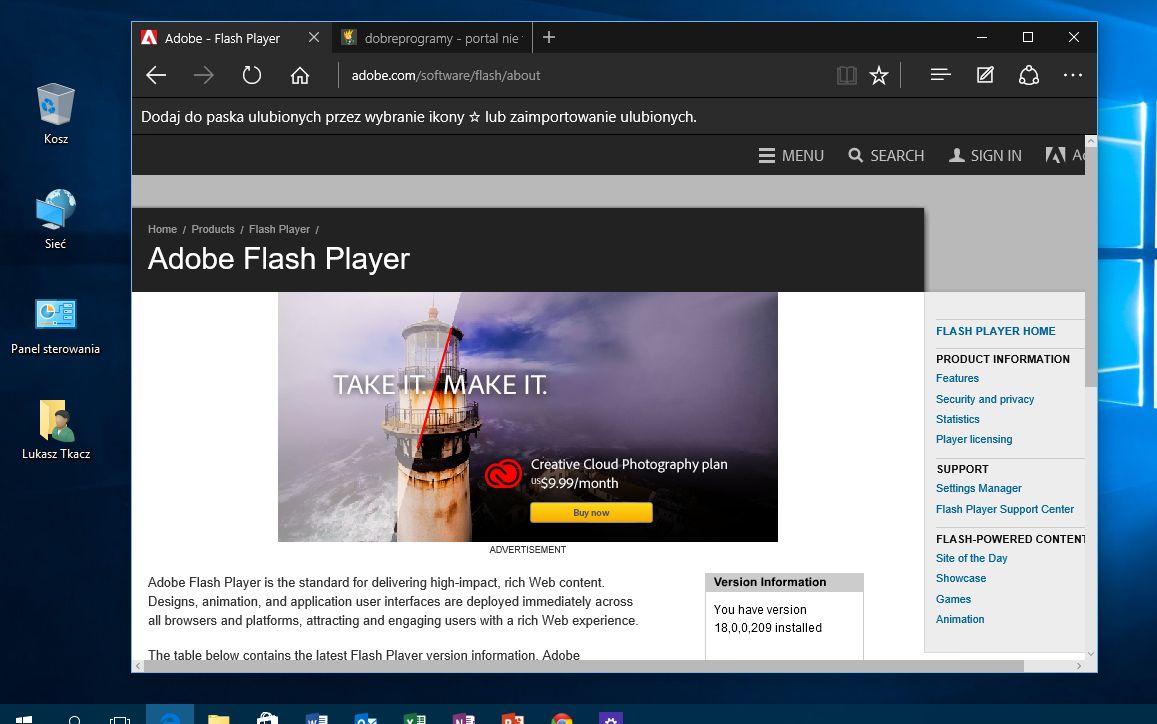Open the Showcase sidebar link
The width and height of the screenshot is (1157, 724).
click(961, 579)
